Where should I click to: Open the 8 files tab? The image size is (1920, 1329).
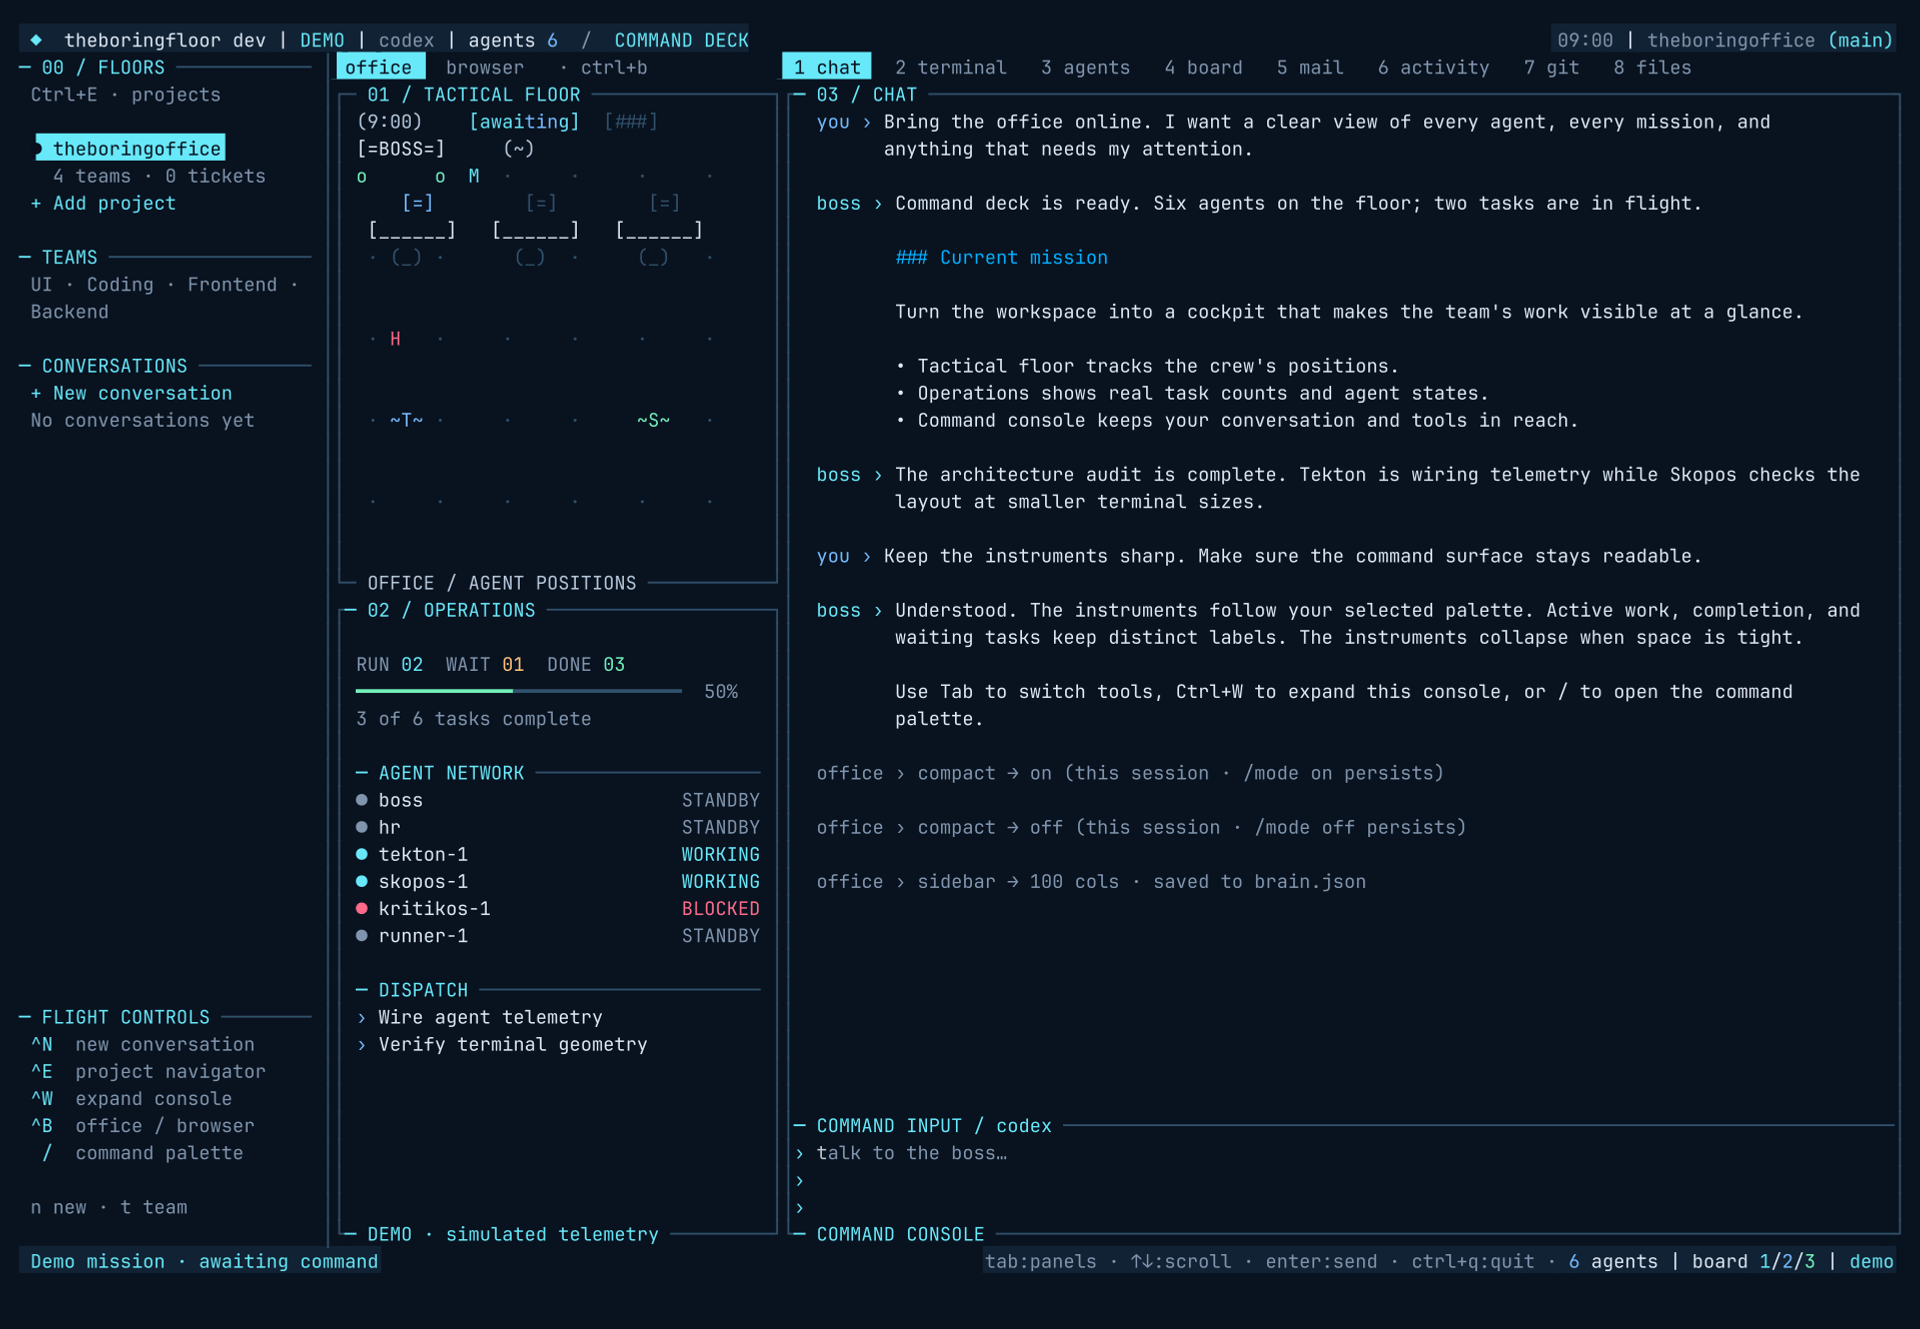1652,67
